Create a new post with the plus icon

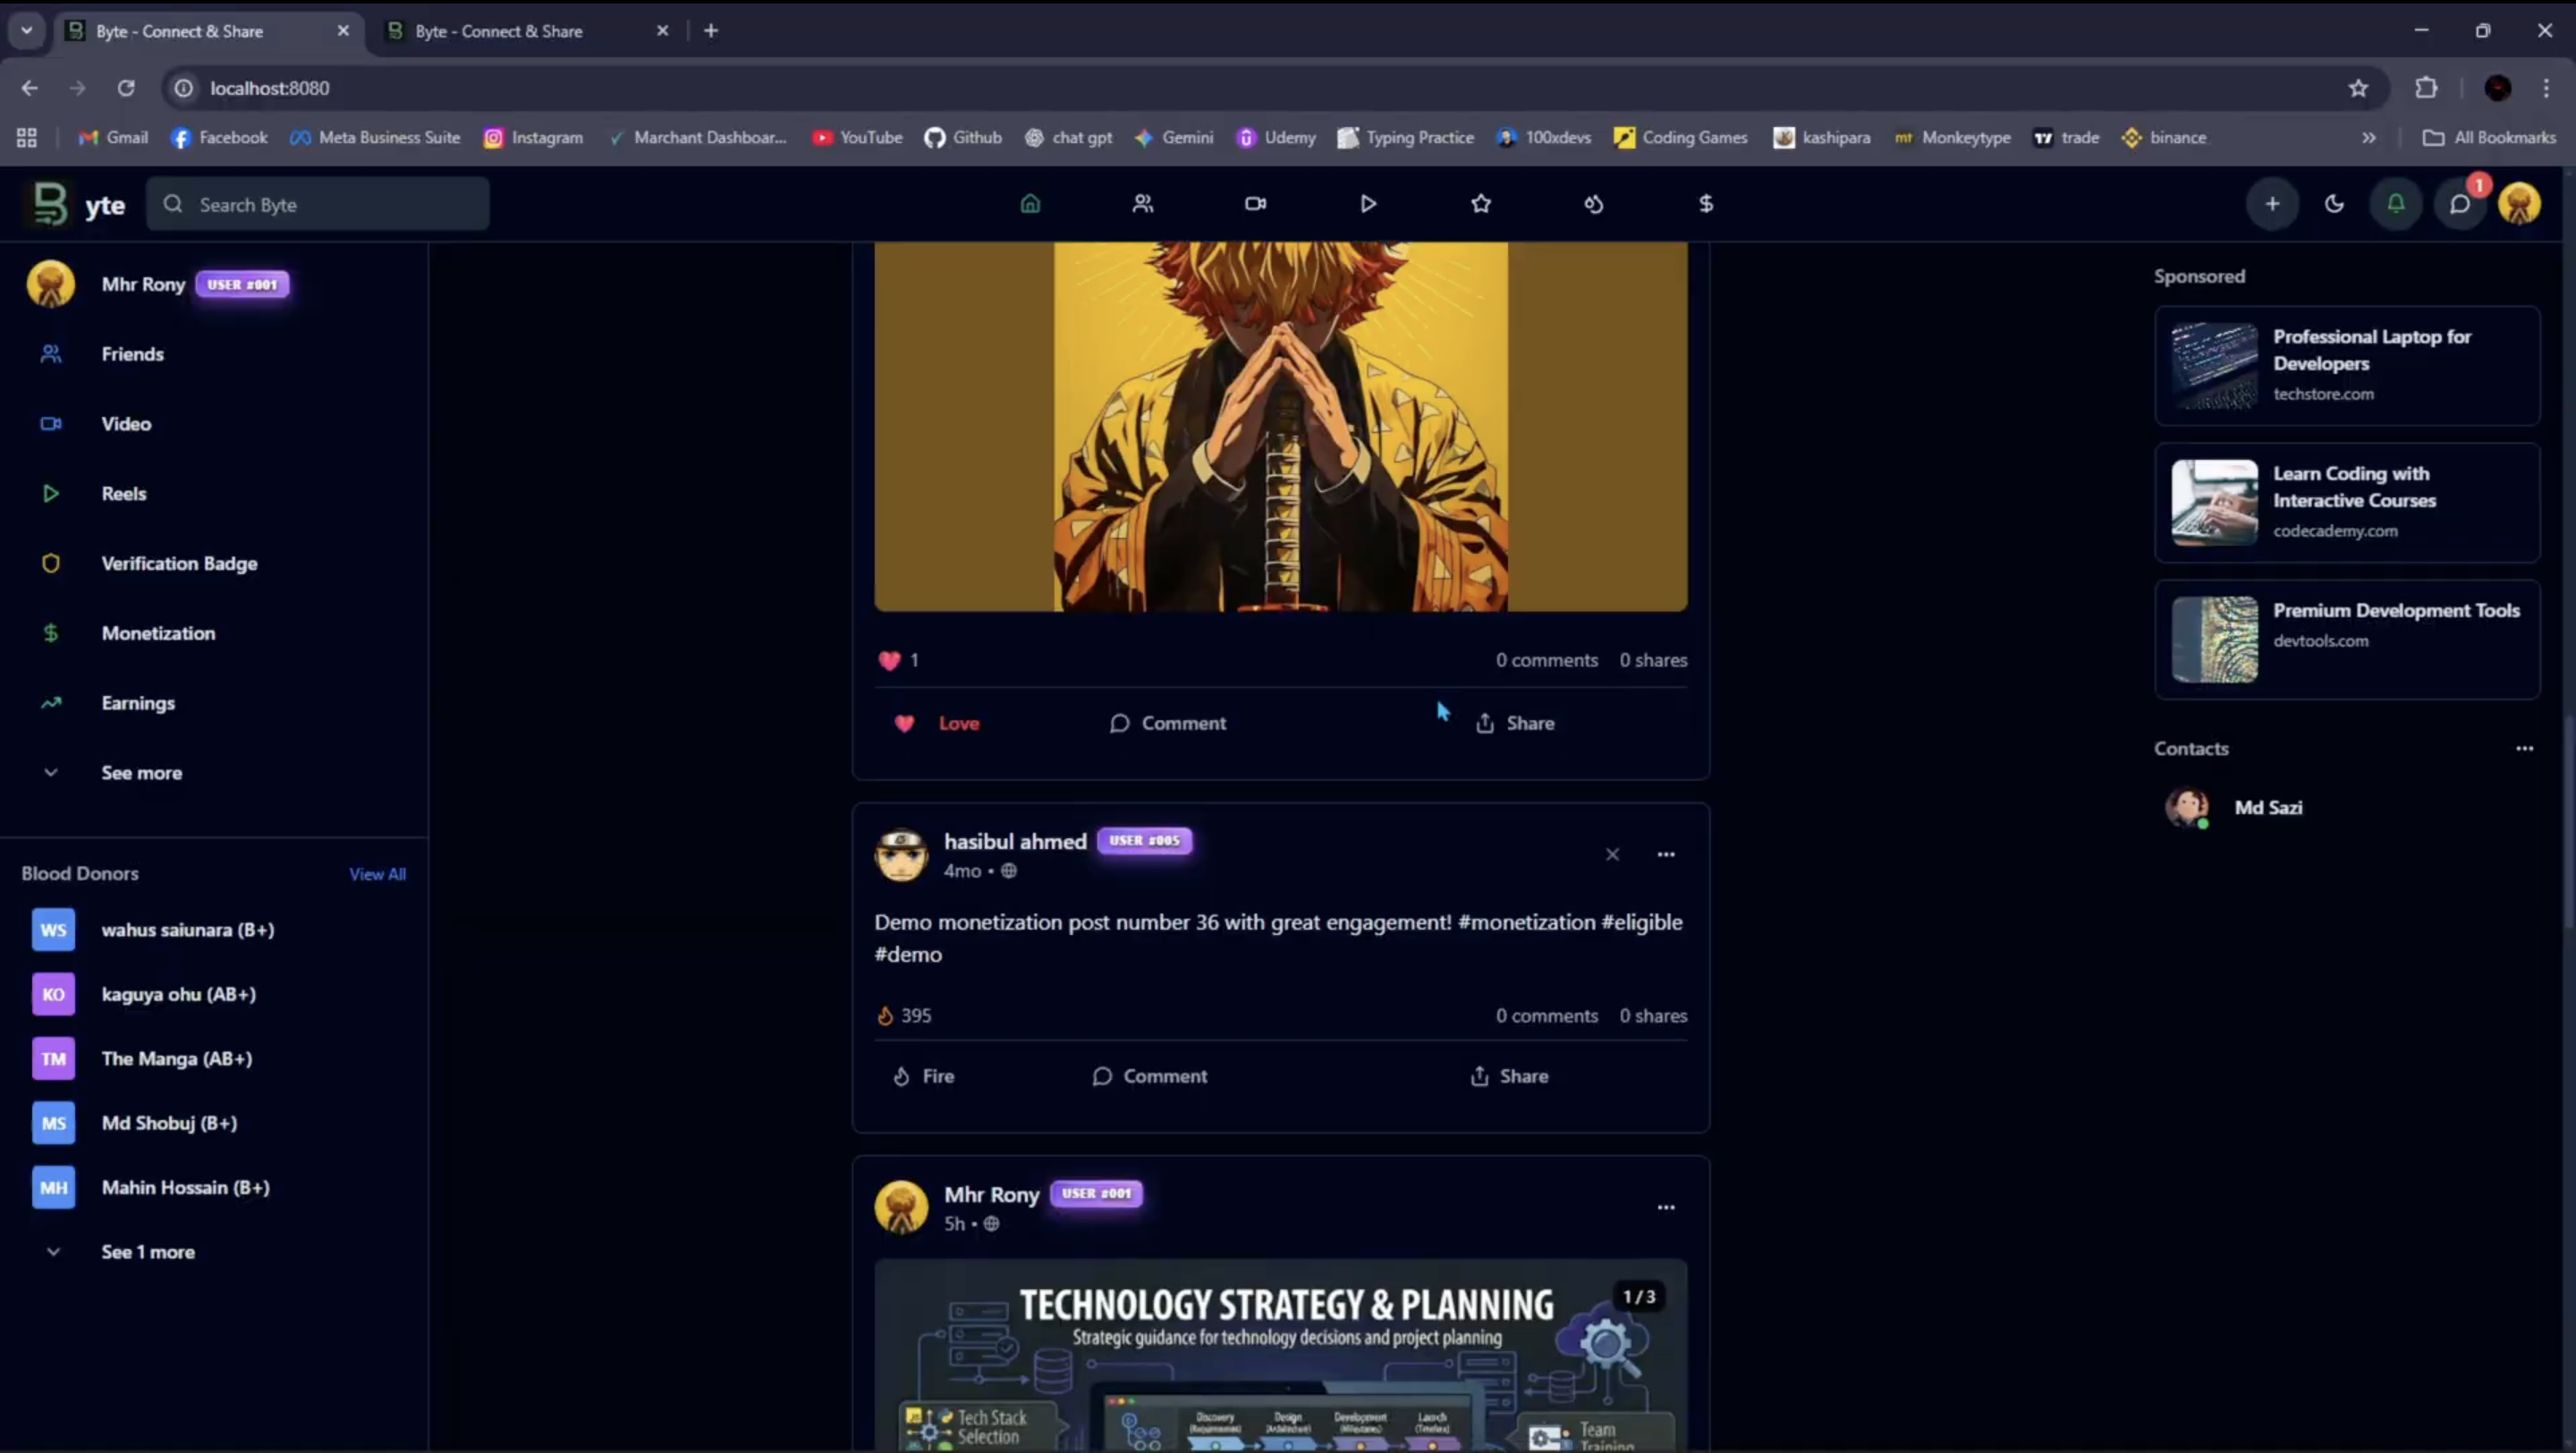2272,203
